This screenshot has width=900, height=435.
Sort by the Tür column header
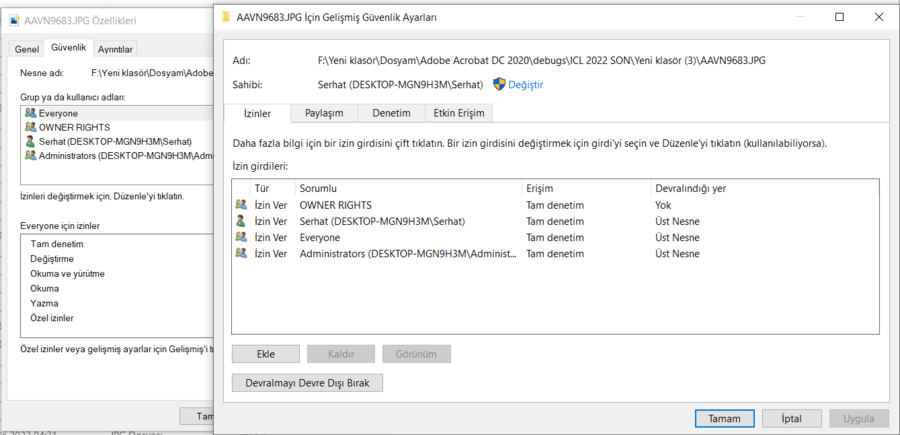pyautogui.click(x=273, y=188)
